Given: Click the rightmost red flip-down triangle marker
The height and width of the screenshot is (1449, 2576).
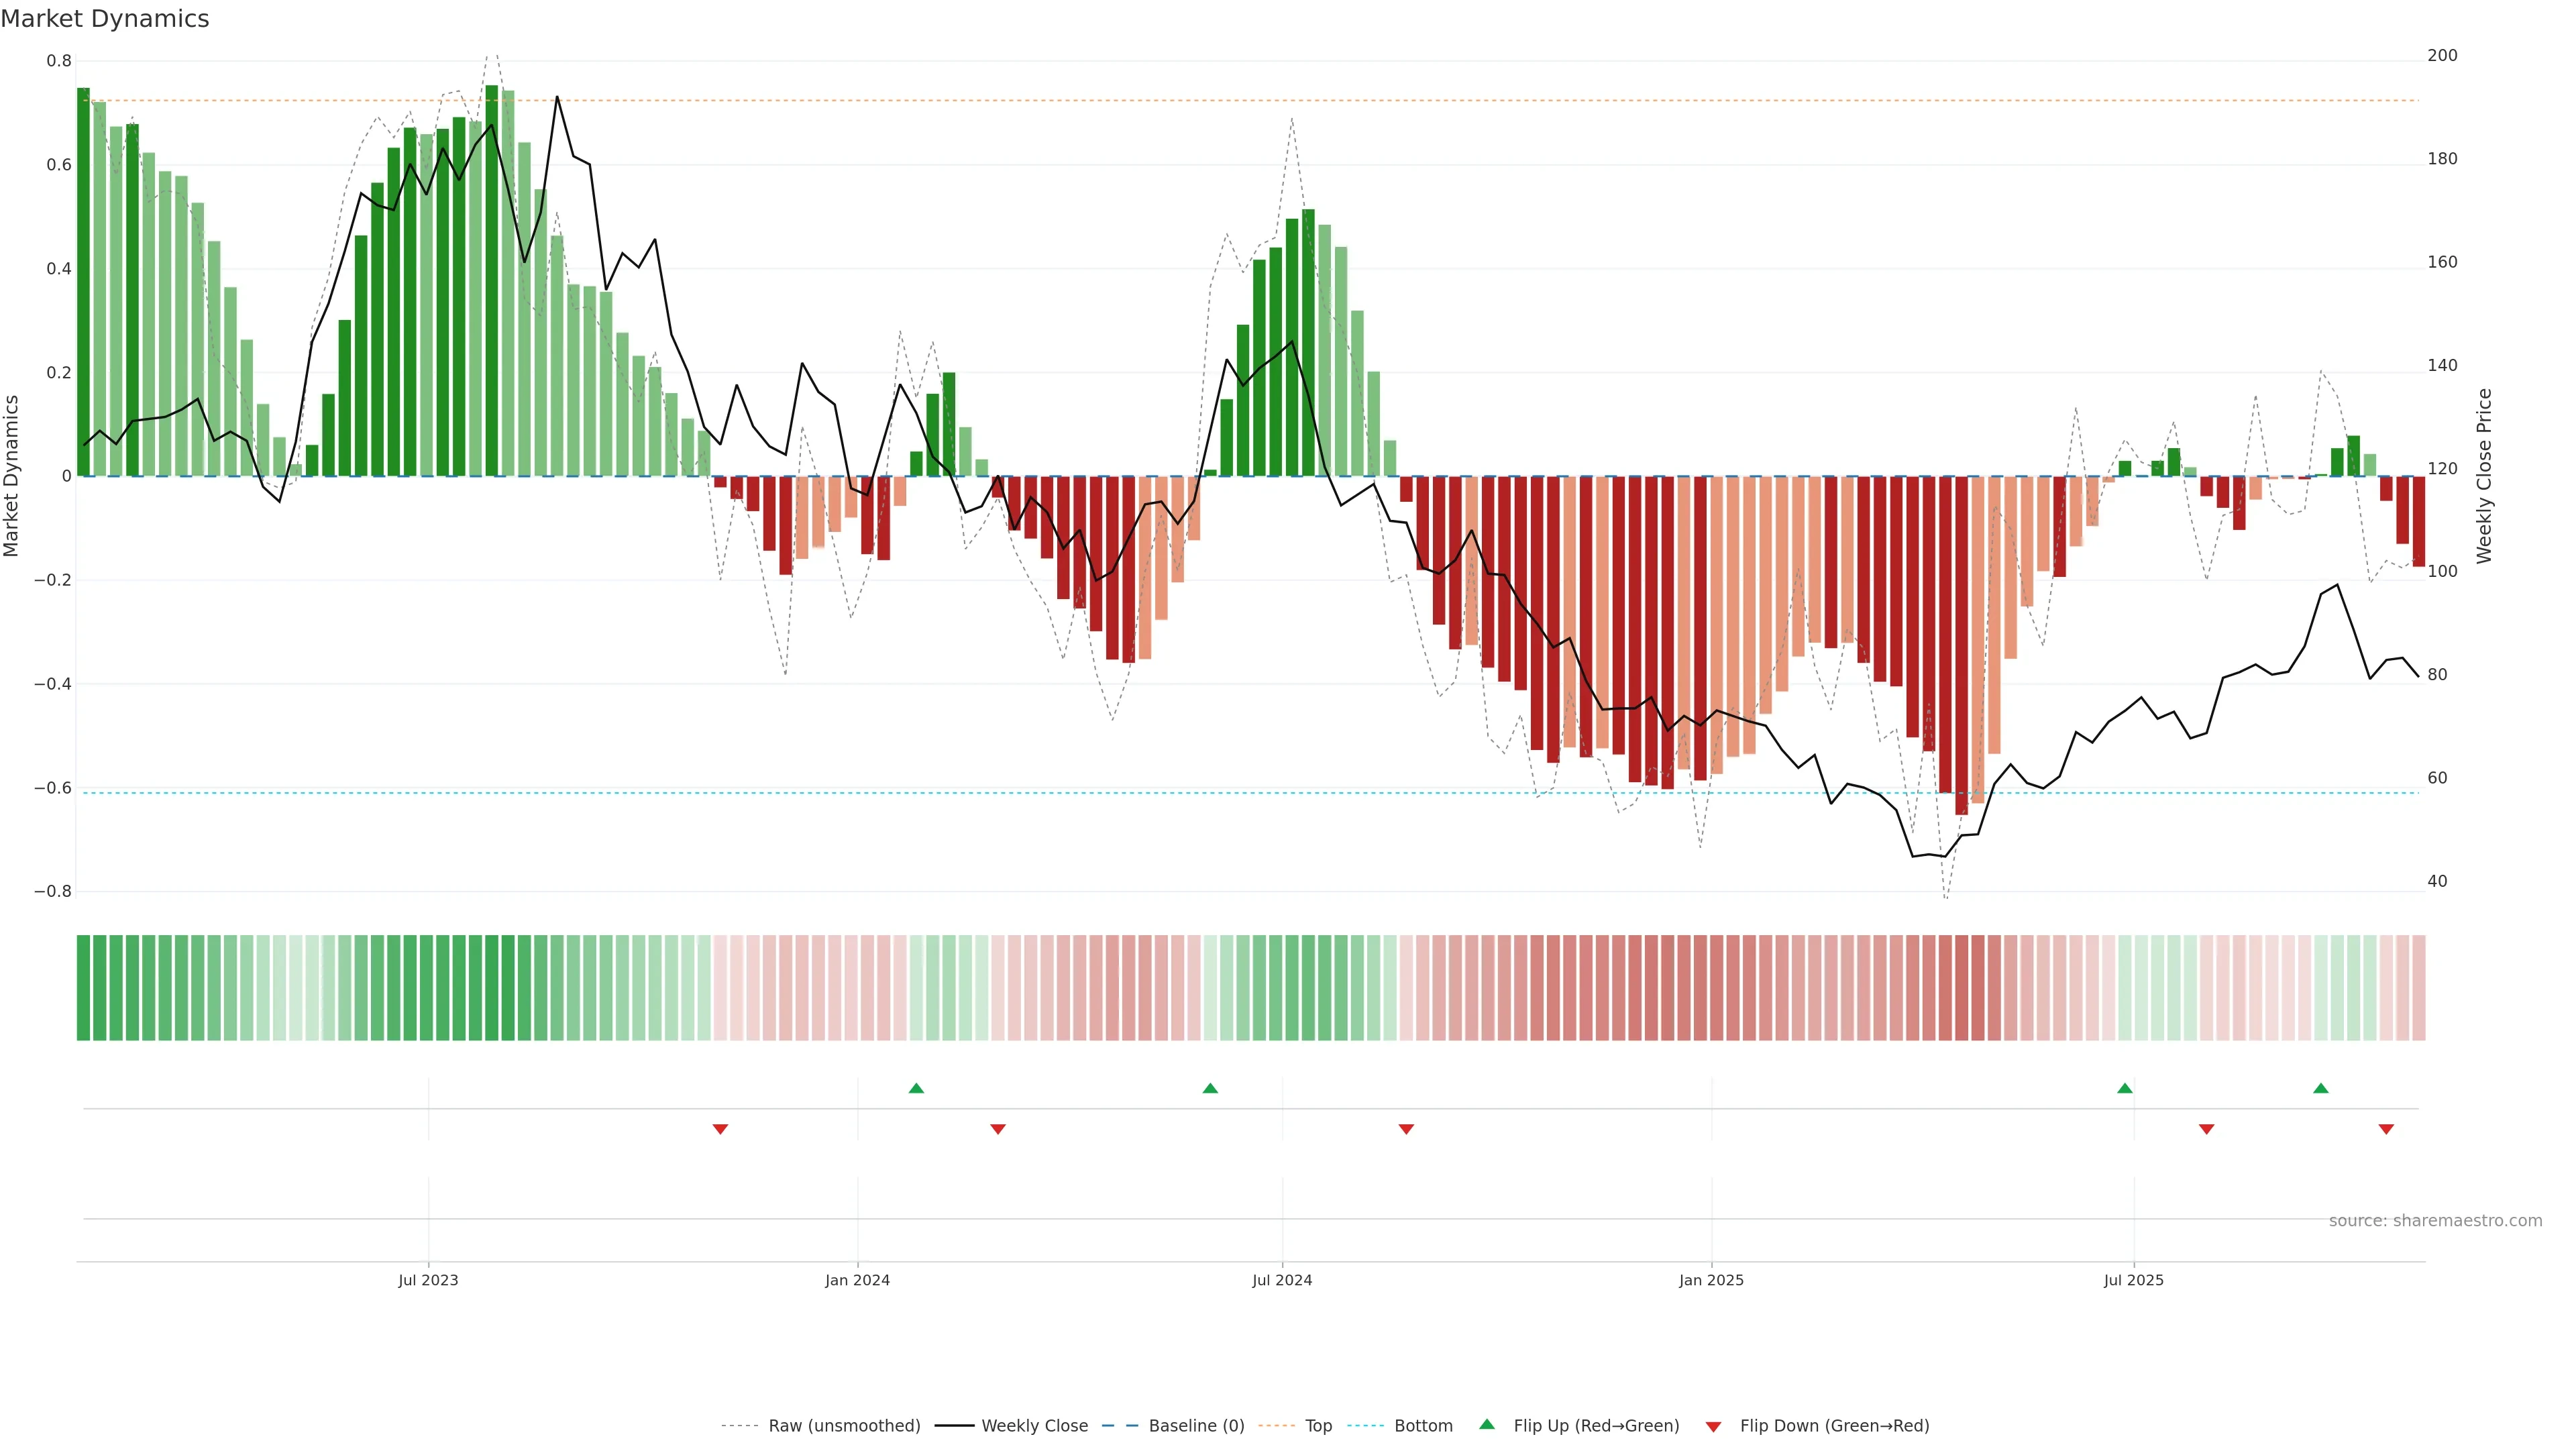Looking at the screenshot, I should pos(2386,1129).
